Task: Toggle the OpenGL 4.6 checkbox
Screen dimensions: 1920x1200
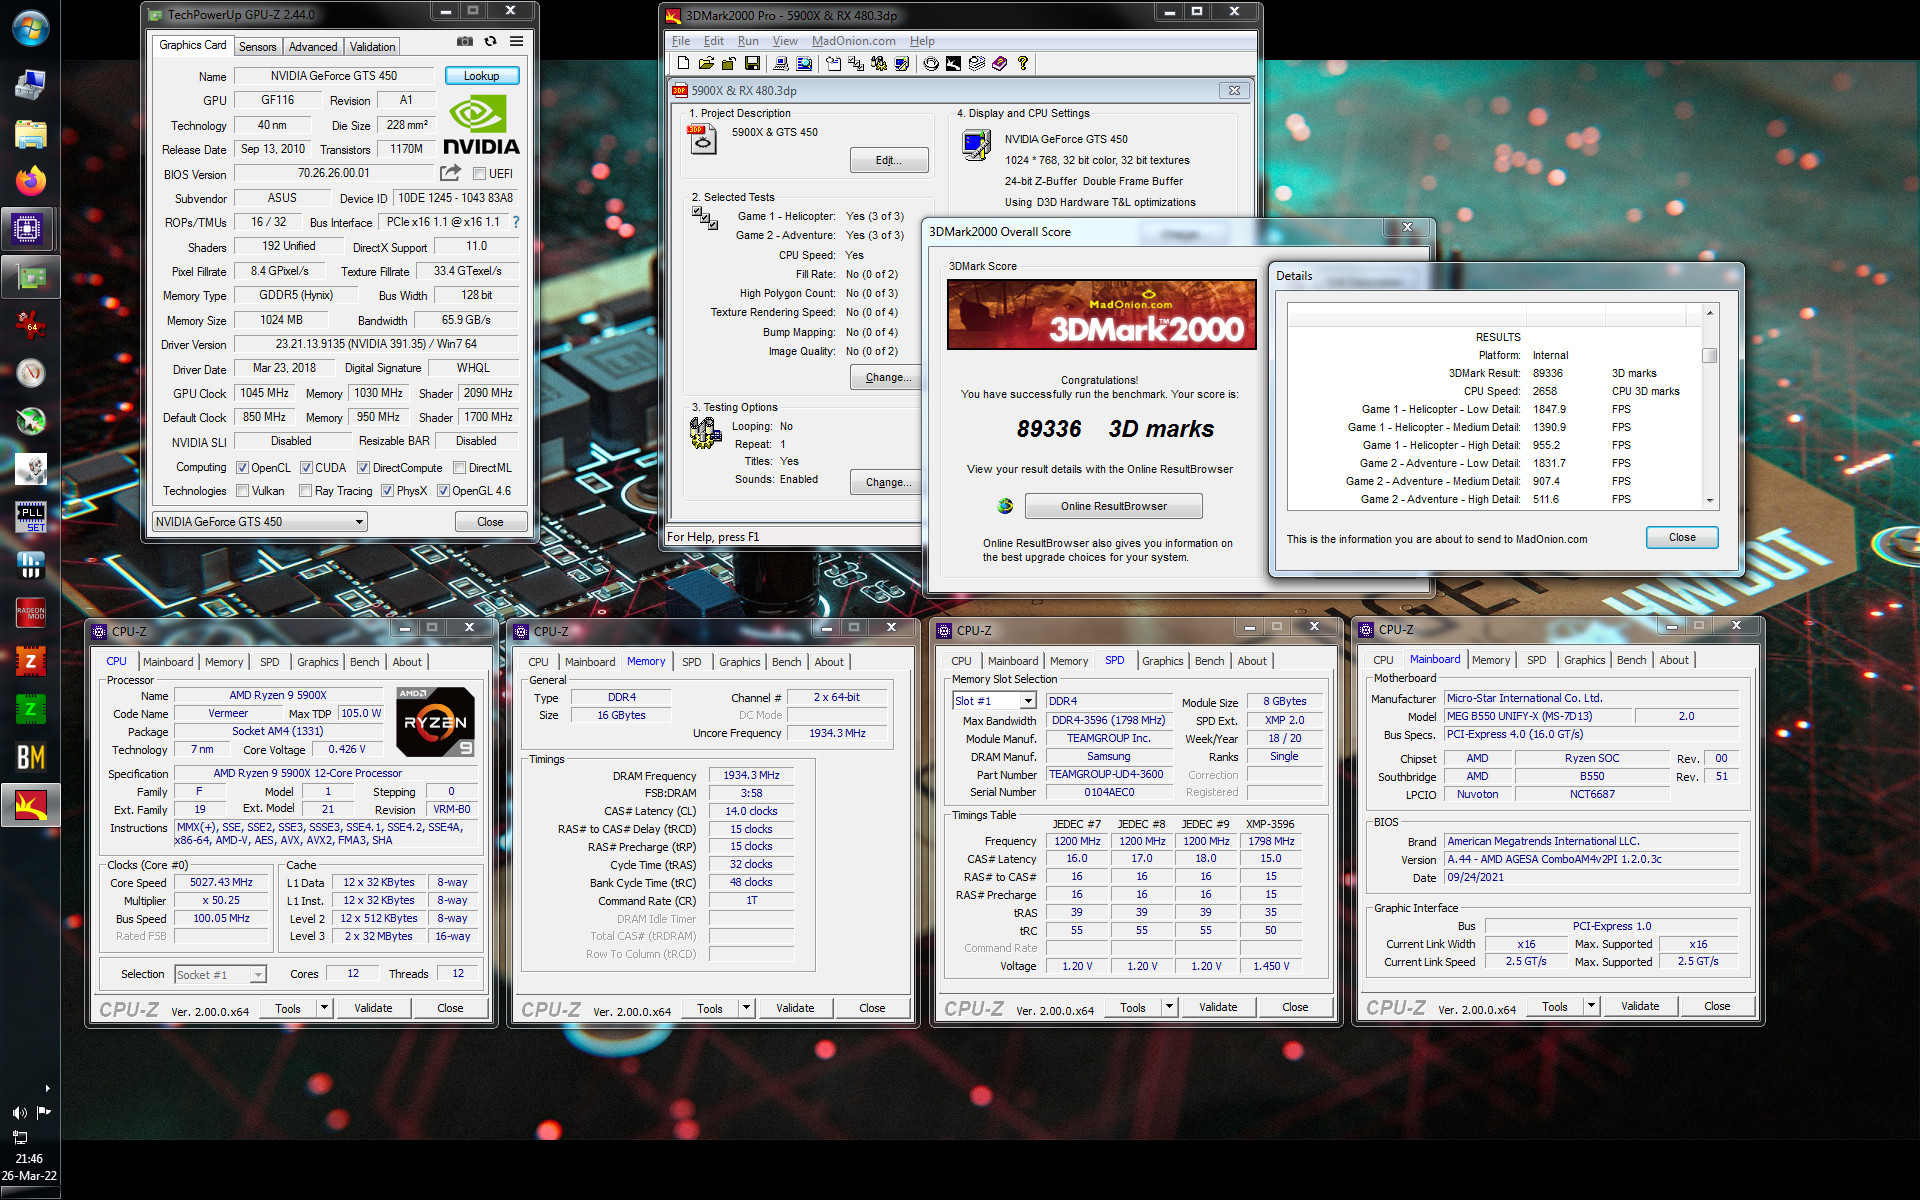Action: [443, 491]
